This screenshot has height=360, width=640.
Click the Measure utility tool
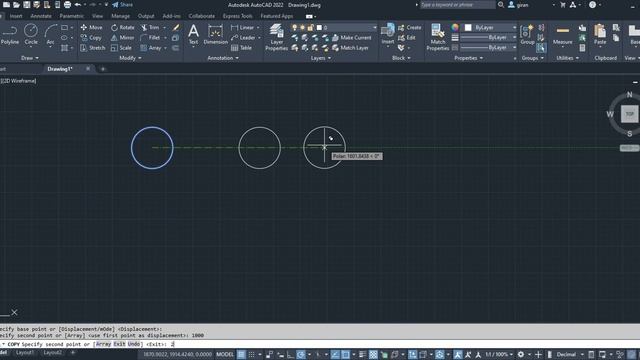coord(562,35)
